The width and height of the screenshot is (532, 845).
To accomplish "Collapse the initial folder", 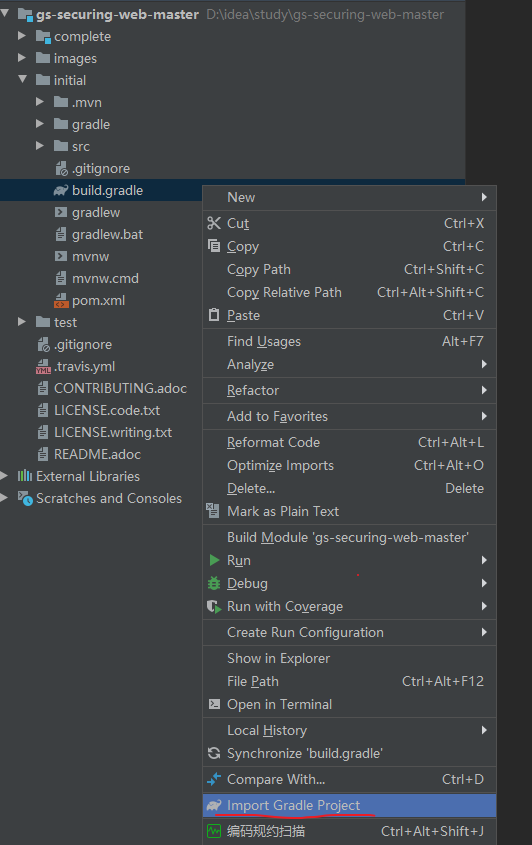I will click(x=22, y=79).
